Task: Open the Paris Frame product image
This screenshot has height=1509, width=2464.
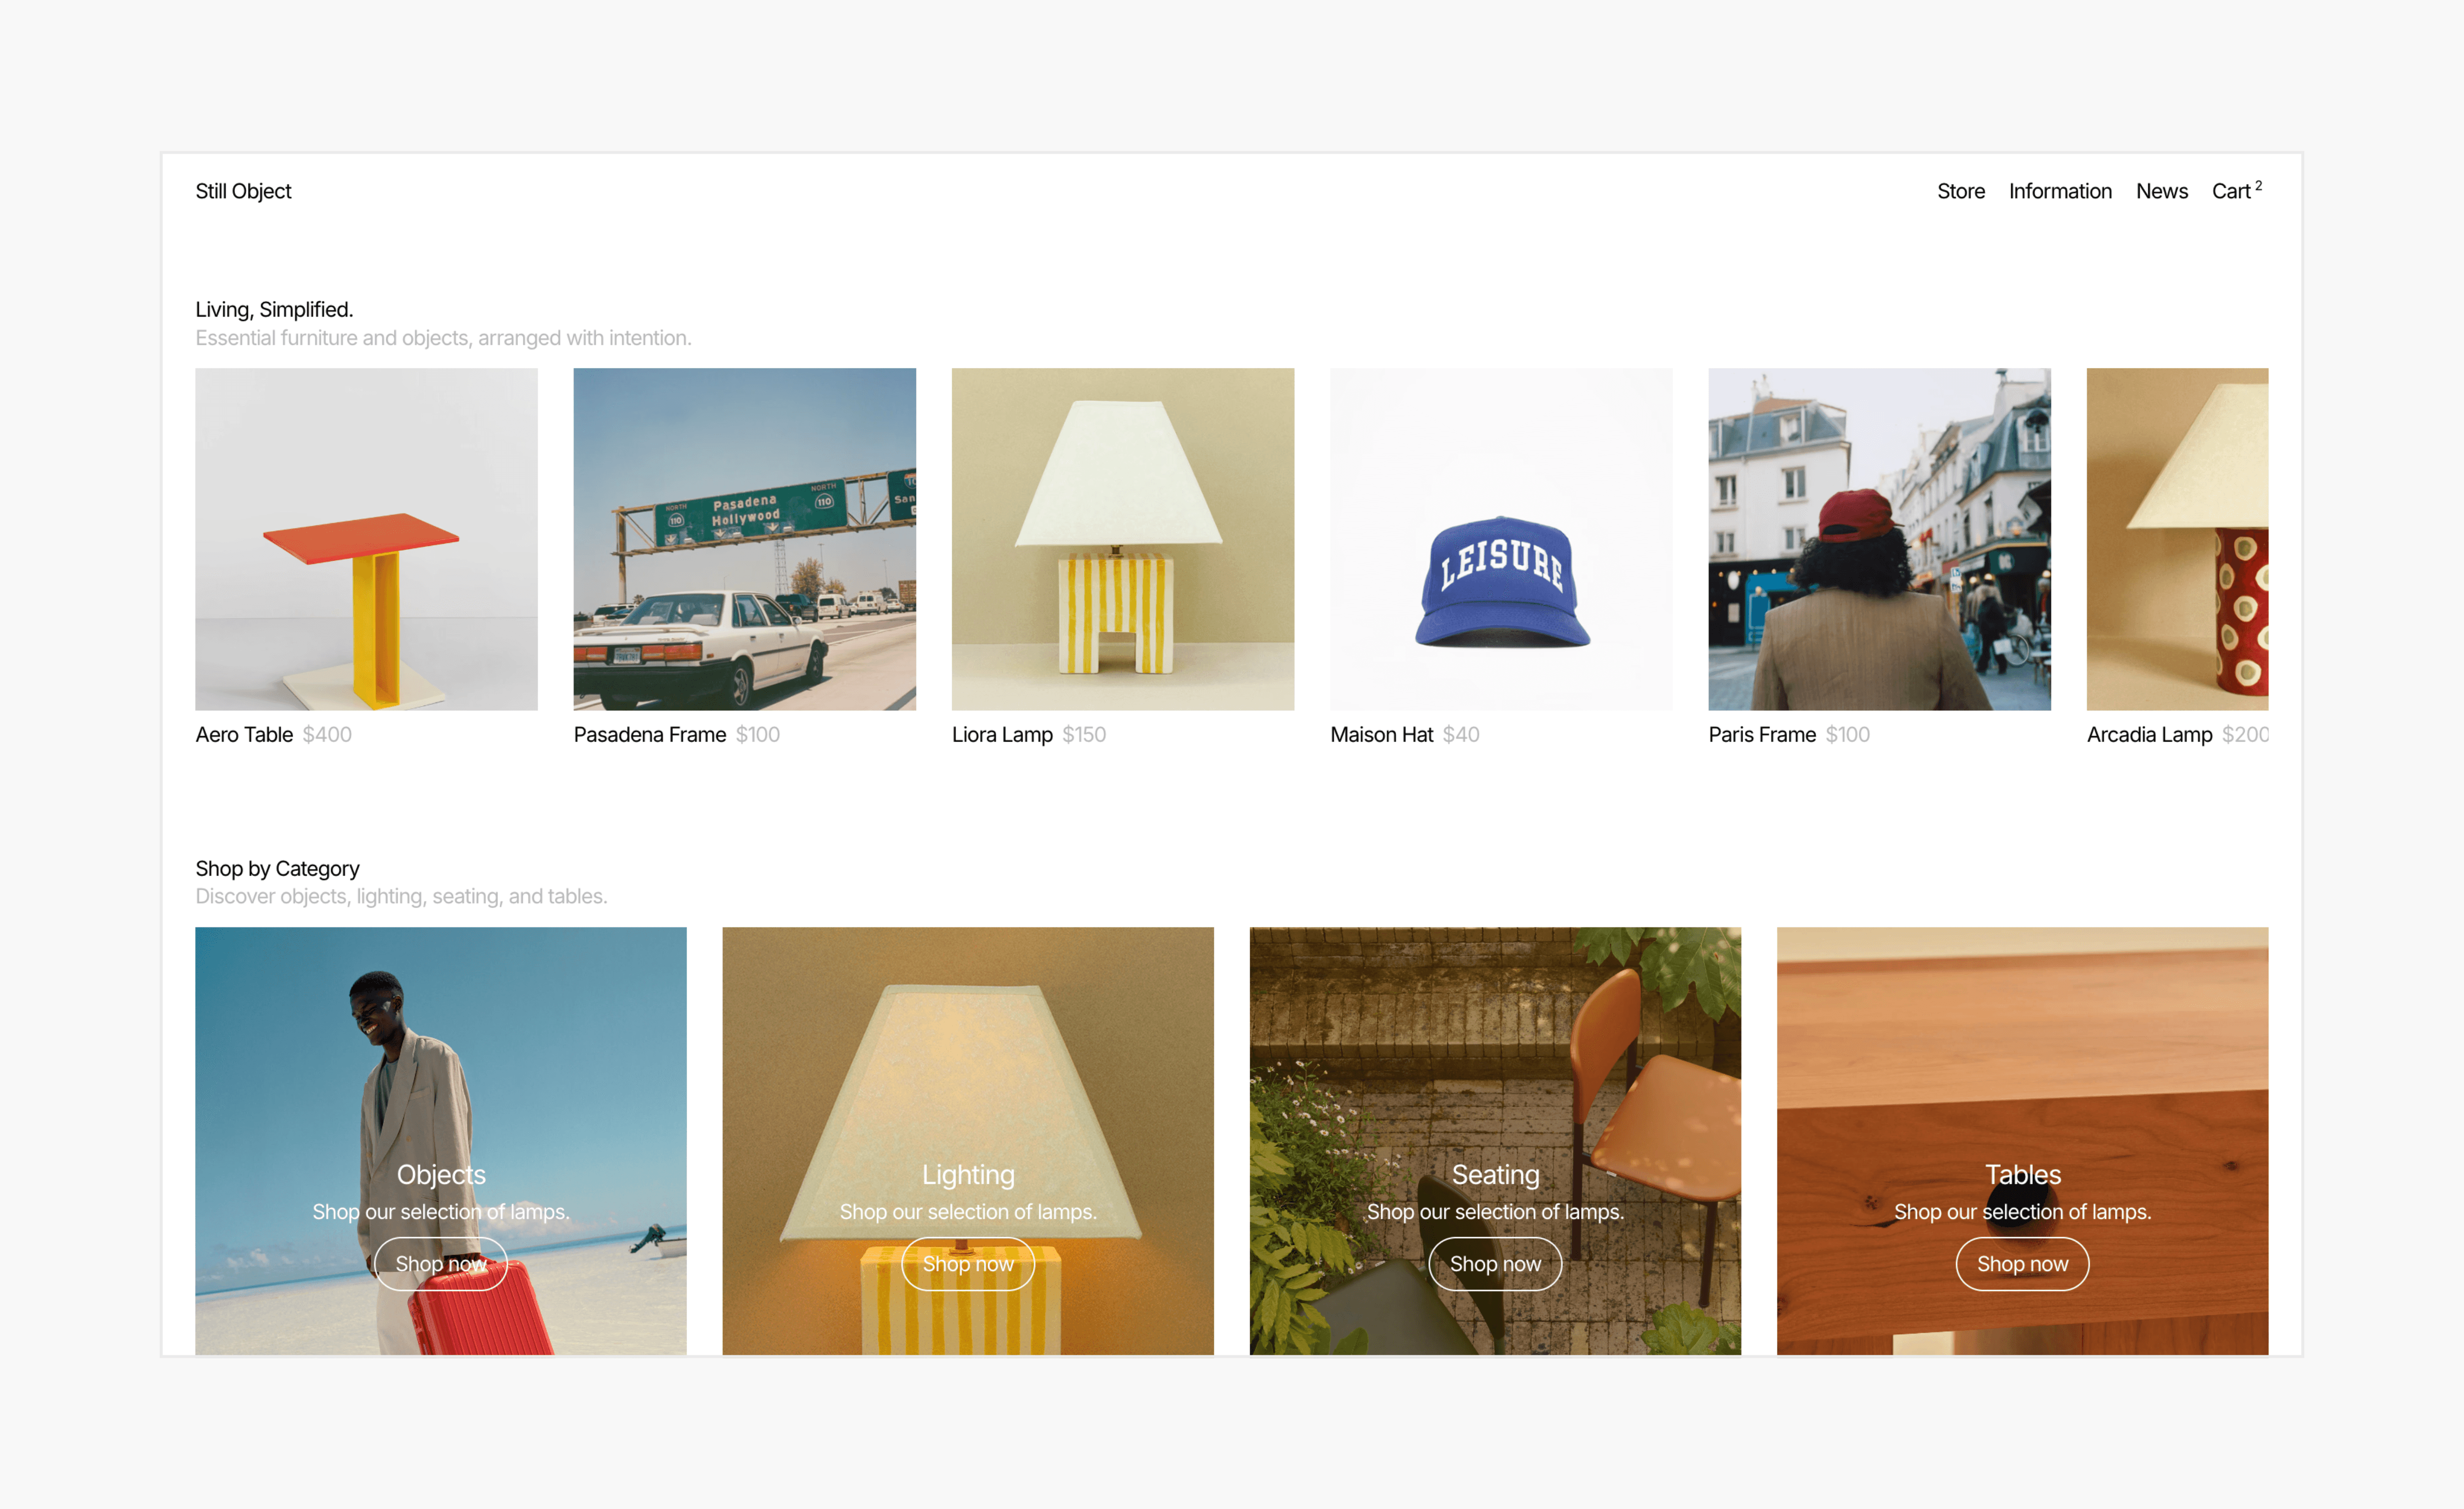Action: click(x=1879, y=539)
